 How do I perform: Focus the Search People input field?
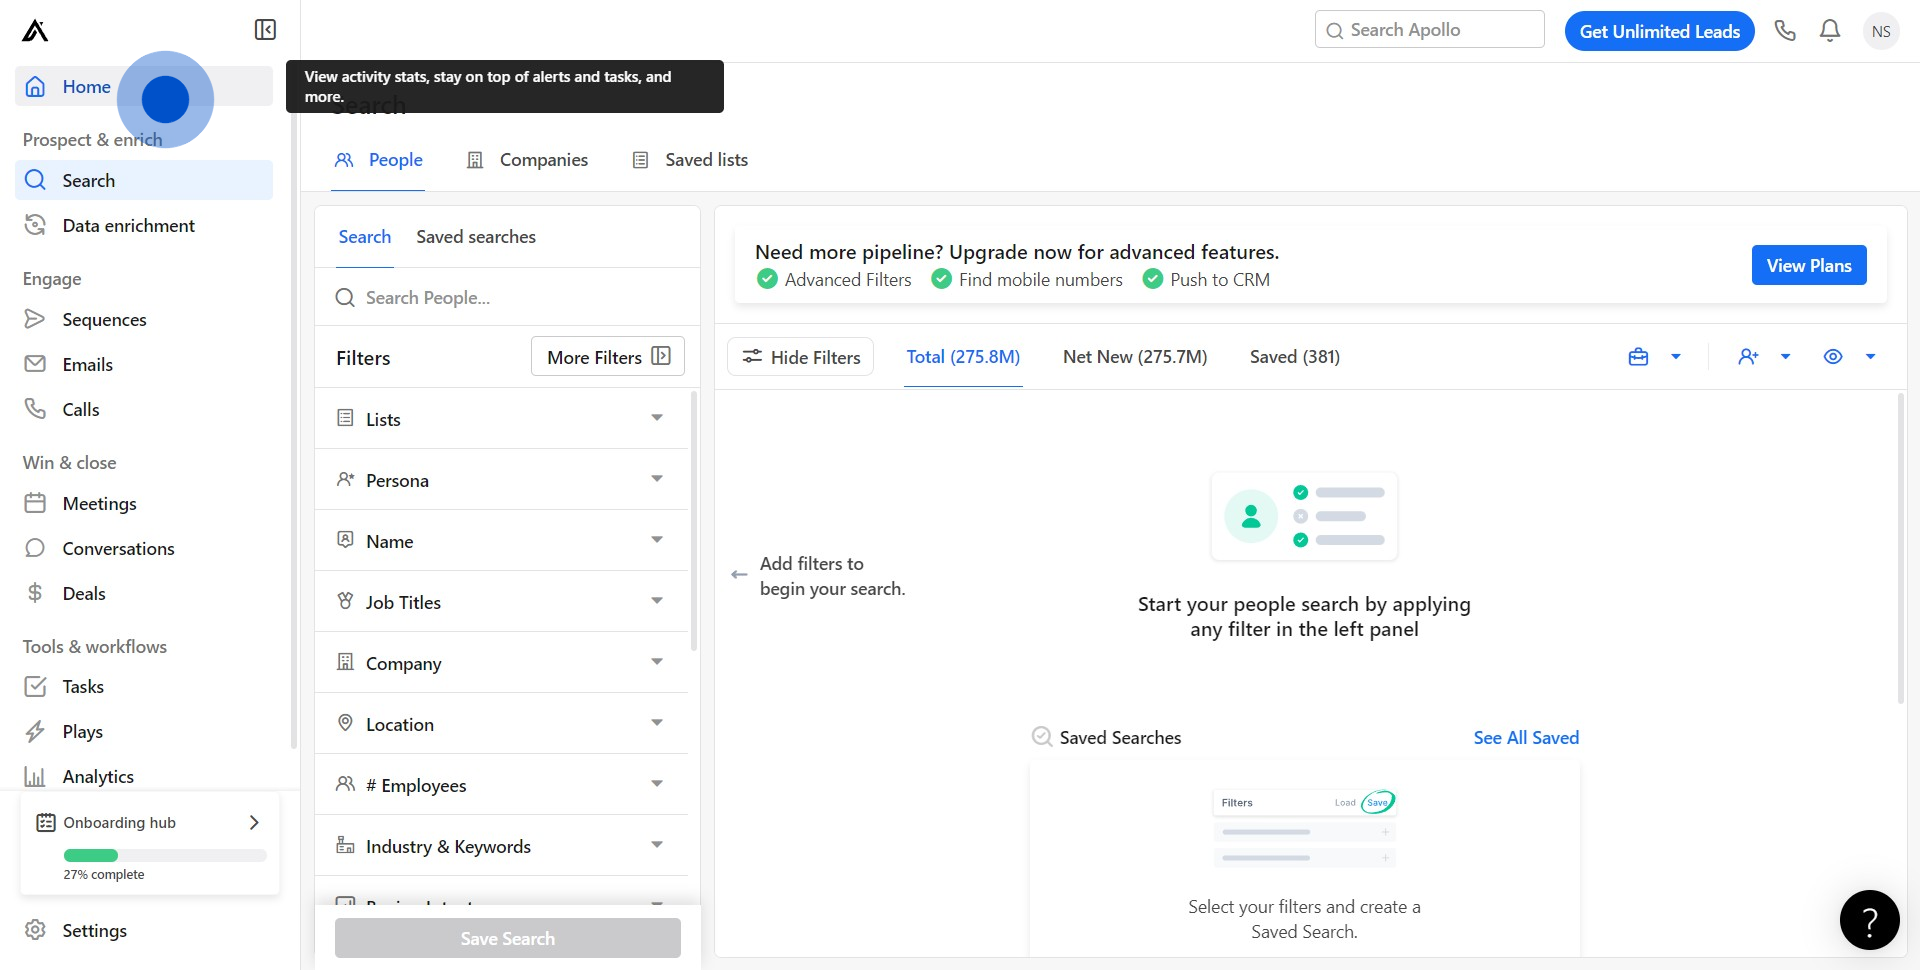[x=520, y=298]
